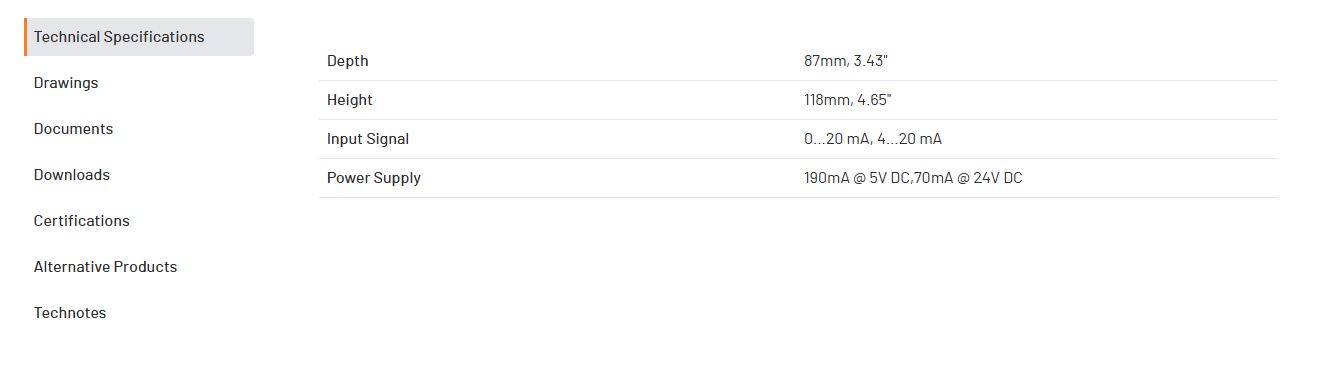This screenshot has height=376, width=1319.
Task: Select the Power Supply row label
Action: (374, 178)
